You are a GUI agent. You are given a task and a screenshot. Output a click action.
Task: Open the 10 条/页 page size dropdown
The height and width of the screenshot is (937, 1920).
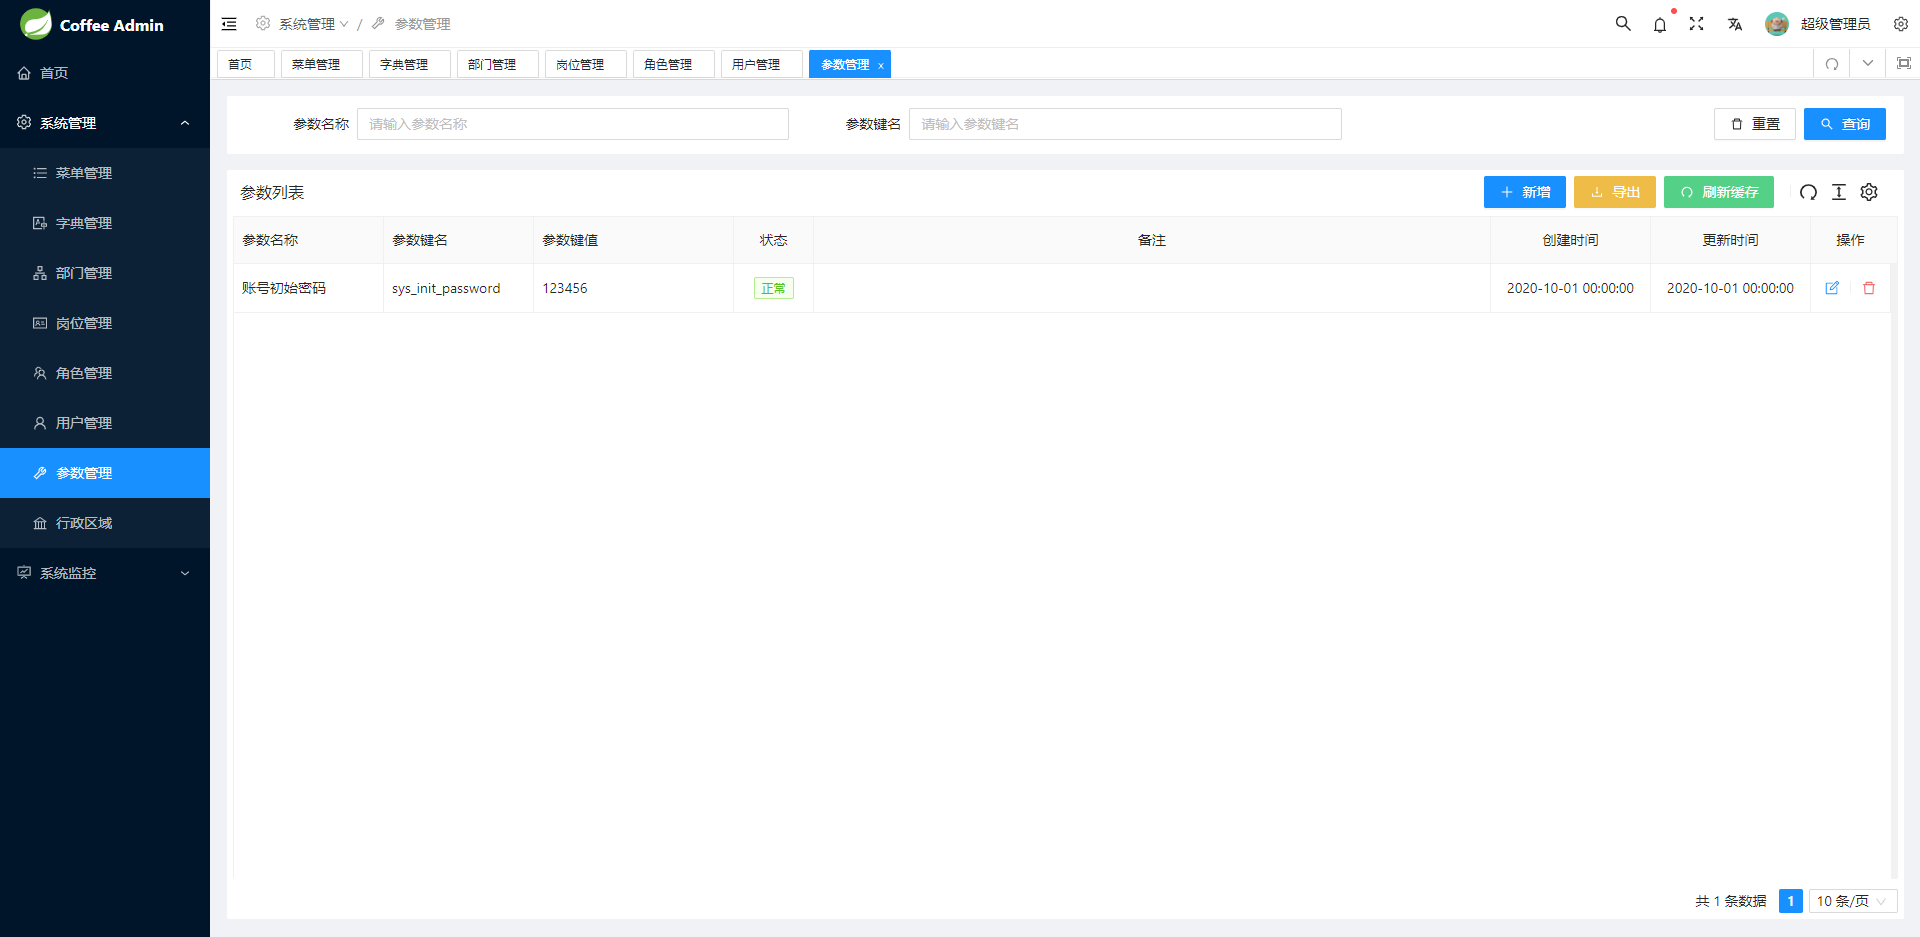click(x=1852, y=901)
